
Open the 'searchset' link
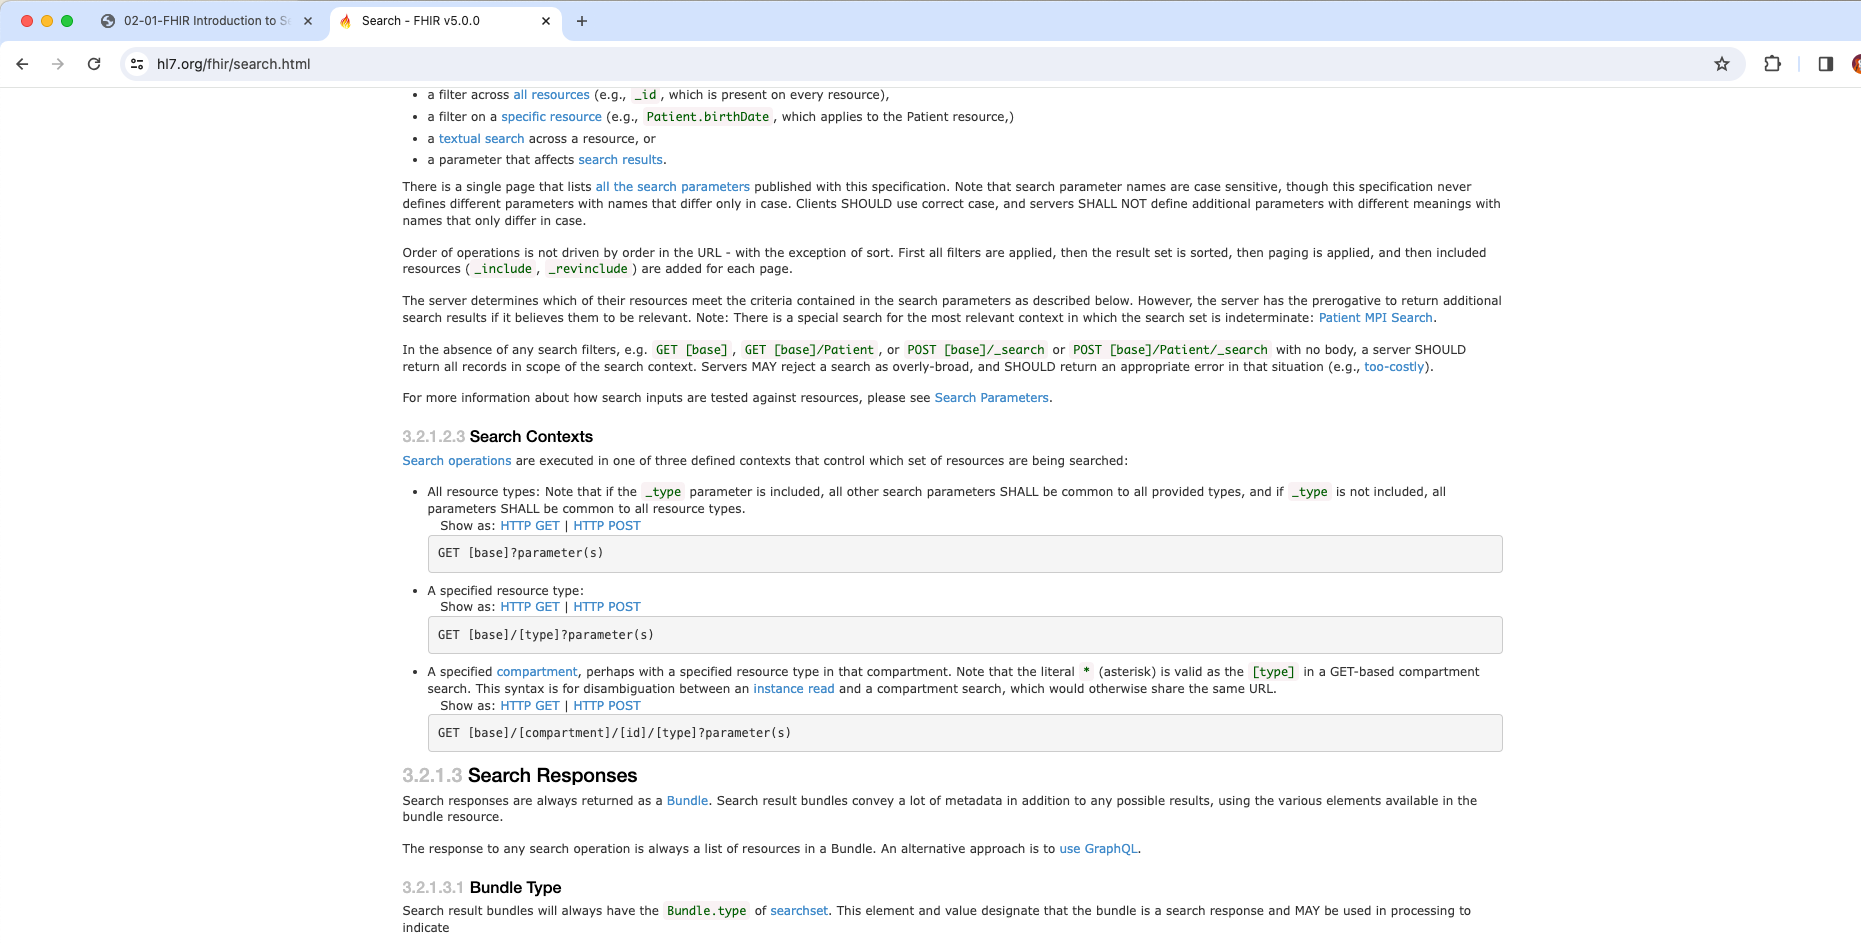[x=799, y=911]
